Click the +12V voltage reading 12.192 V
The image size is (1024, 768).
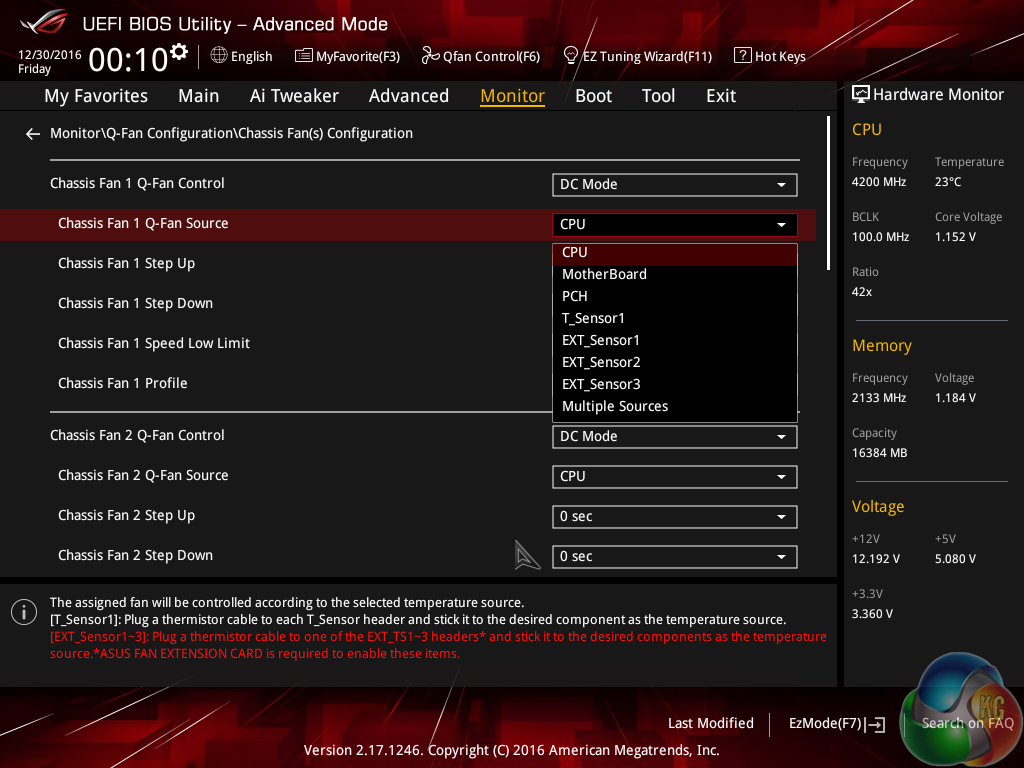point(876,559)
